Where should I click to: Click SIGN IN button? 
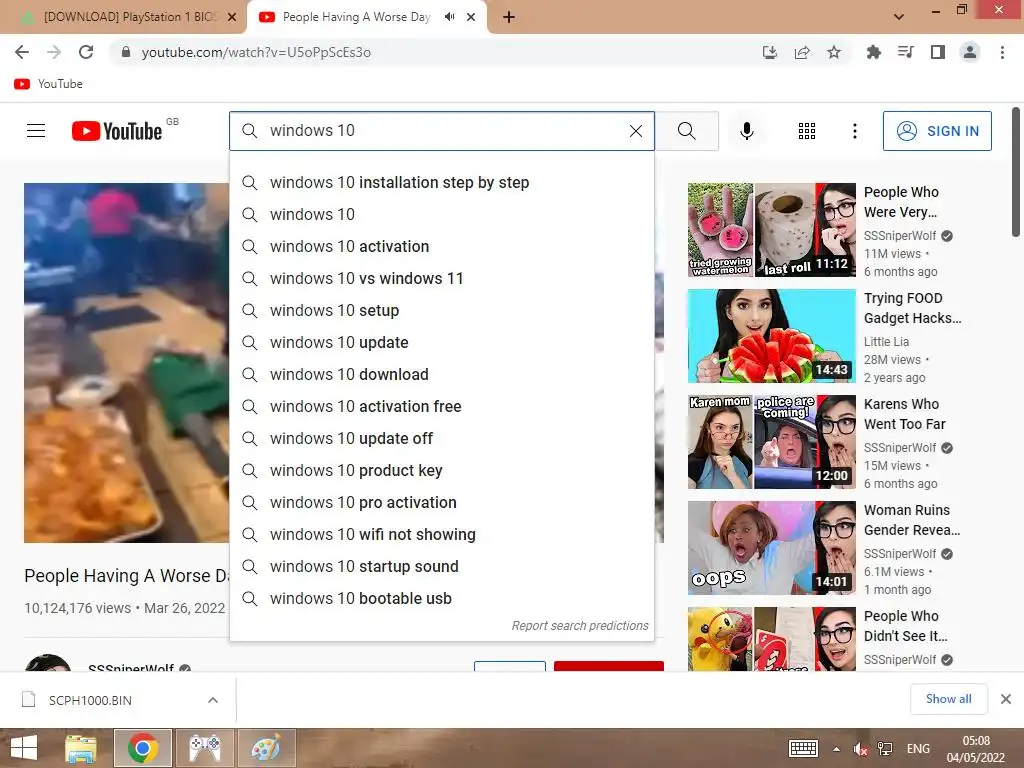click(937, 131)
